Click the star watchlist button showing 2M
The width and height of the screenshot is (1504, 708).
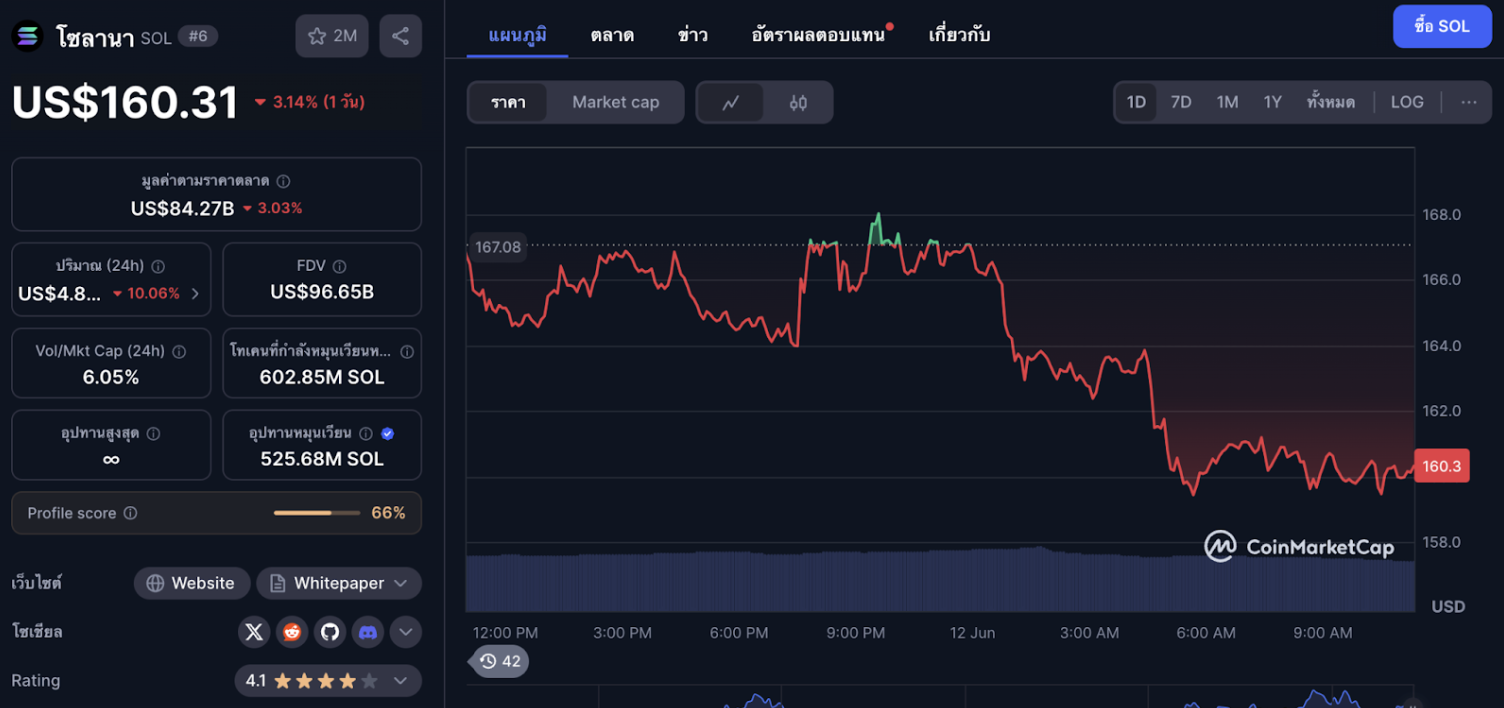click(332, 36)
